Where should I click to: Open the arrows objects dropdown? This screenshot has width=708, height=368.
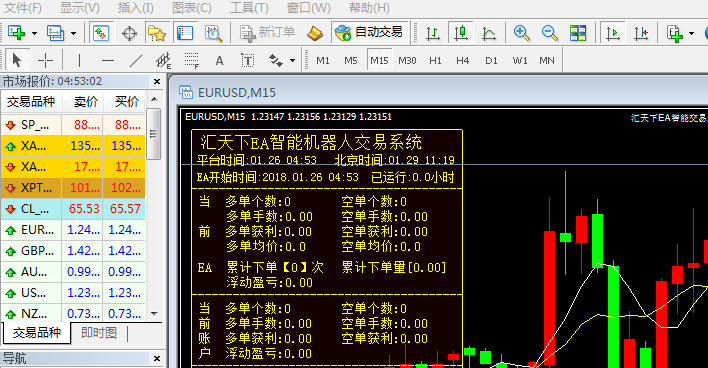pyautogui.click(x=293, y=61)
